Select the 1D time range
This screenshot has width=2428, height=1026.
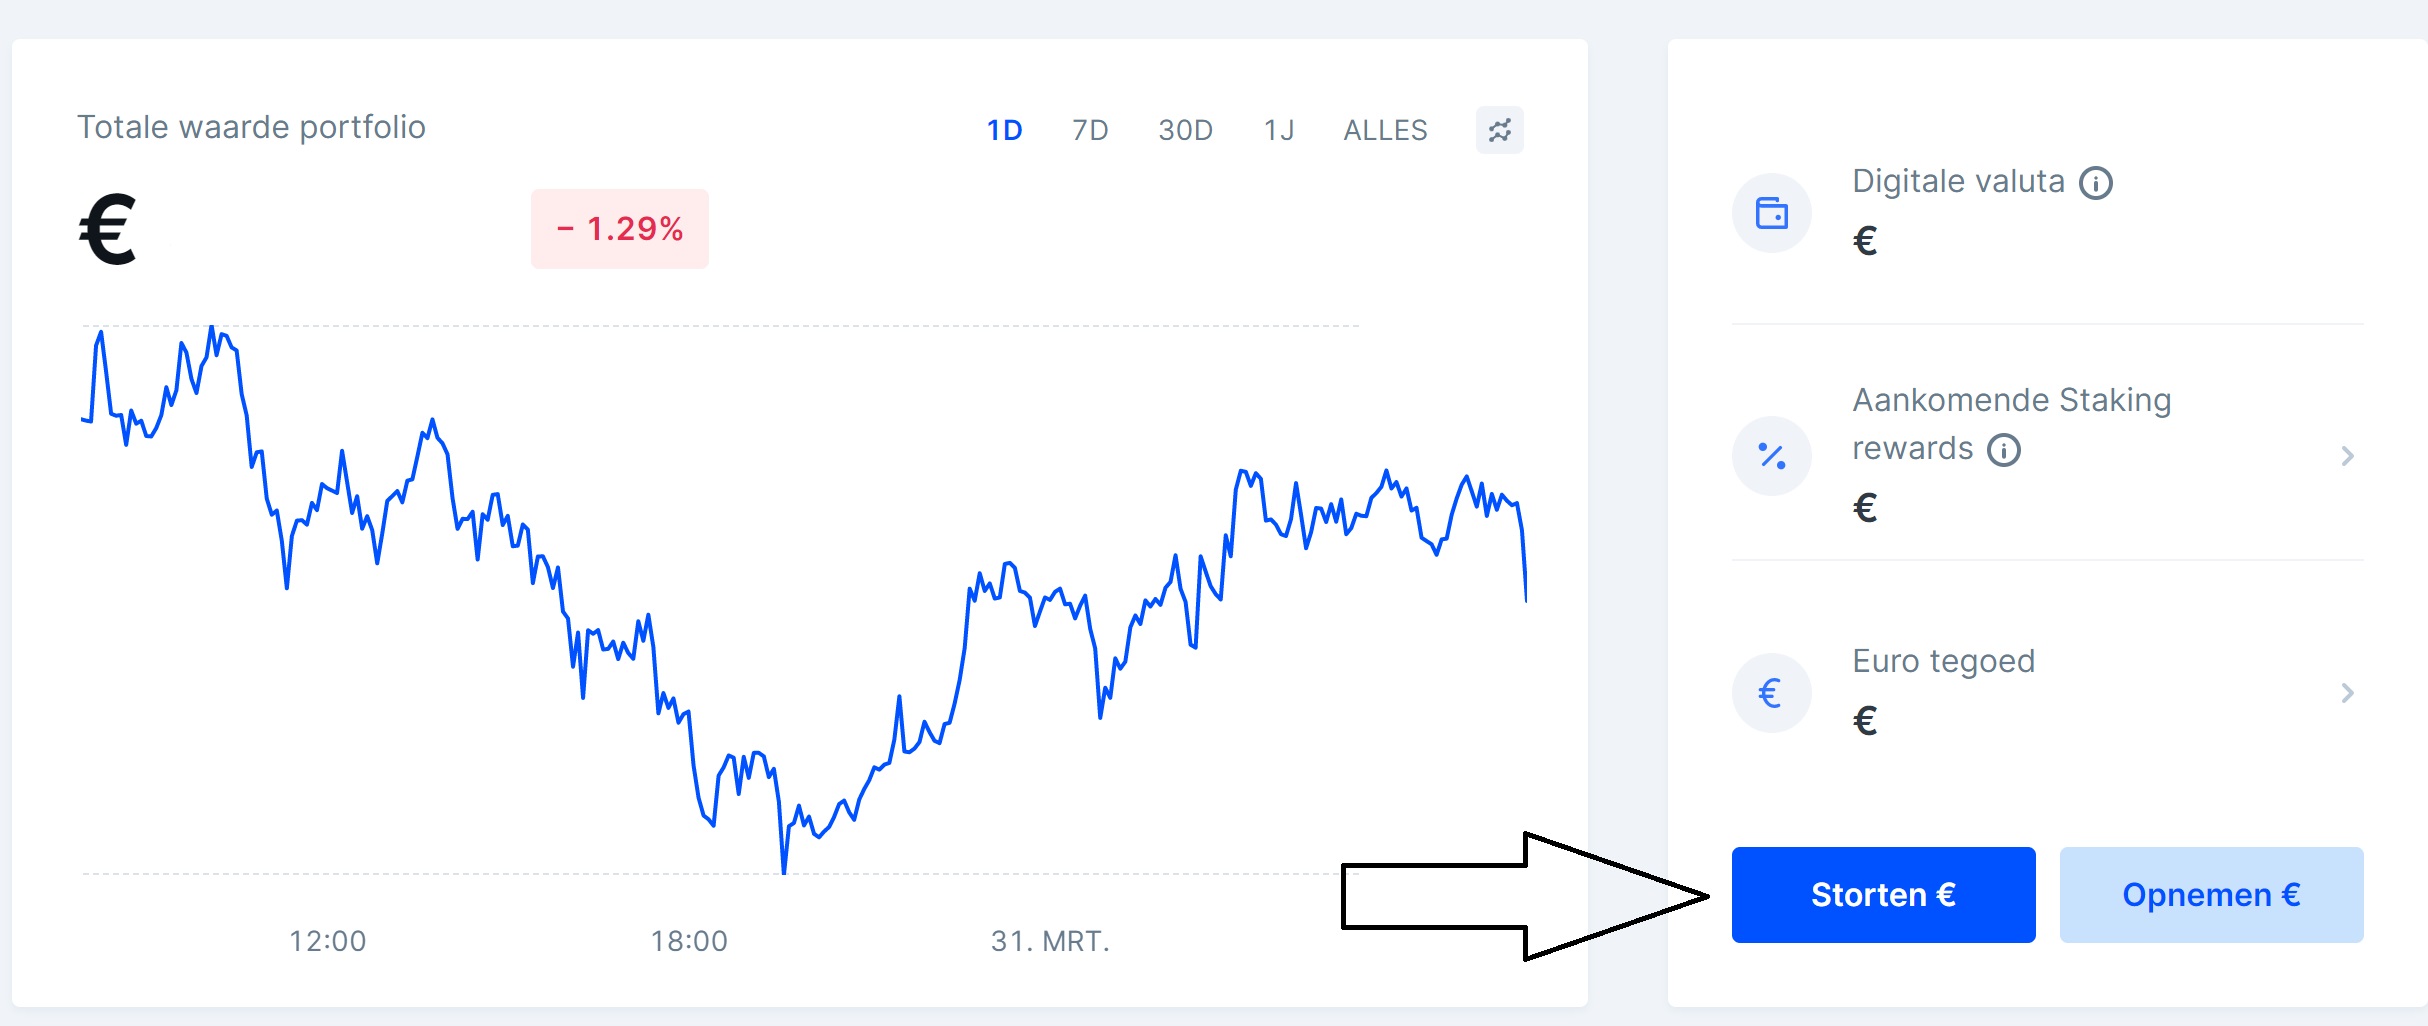pos(1004,130)
